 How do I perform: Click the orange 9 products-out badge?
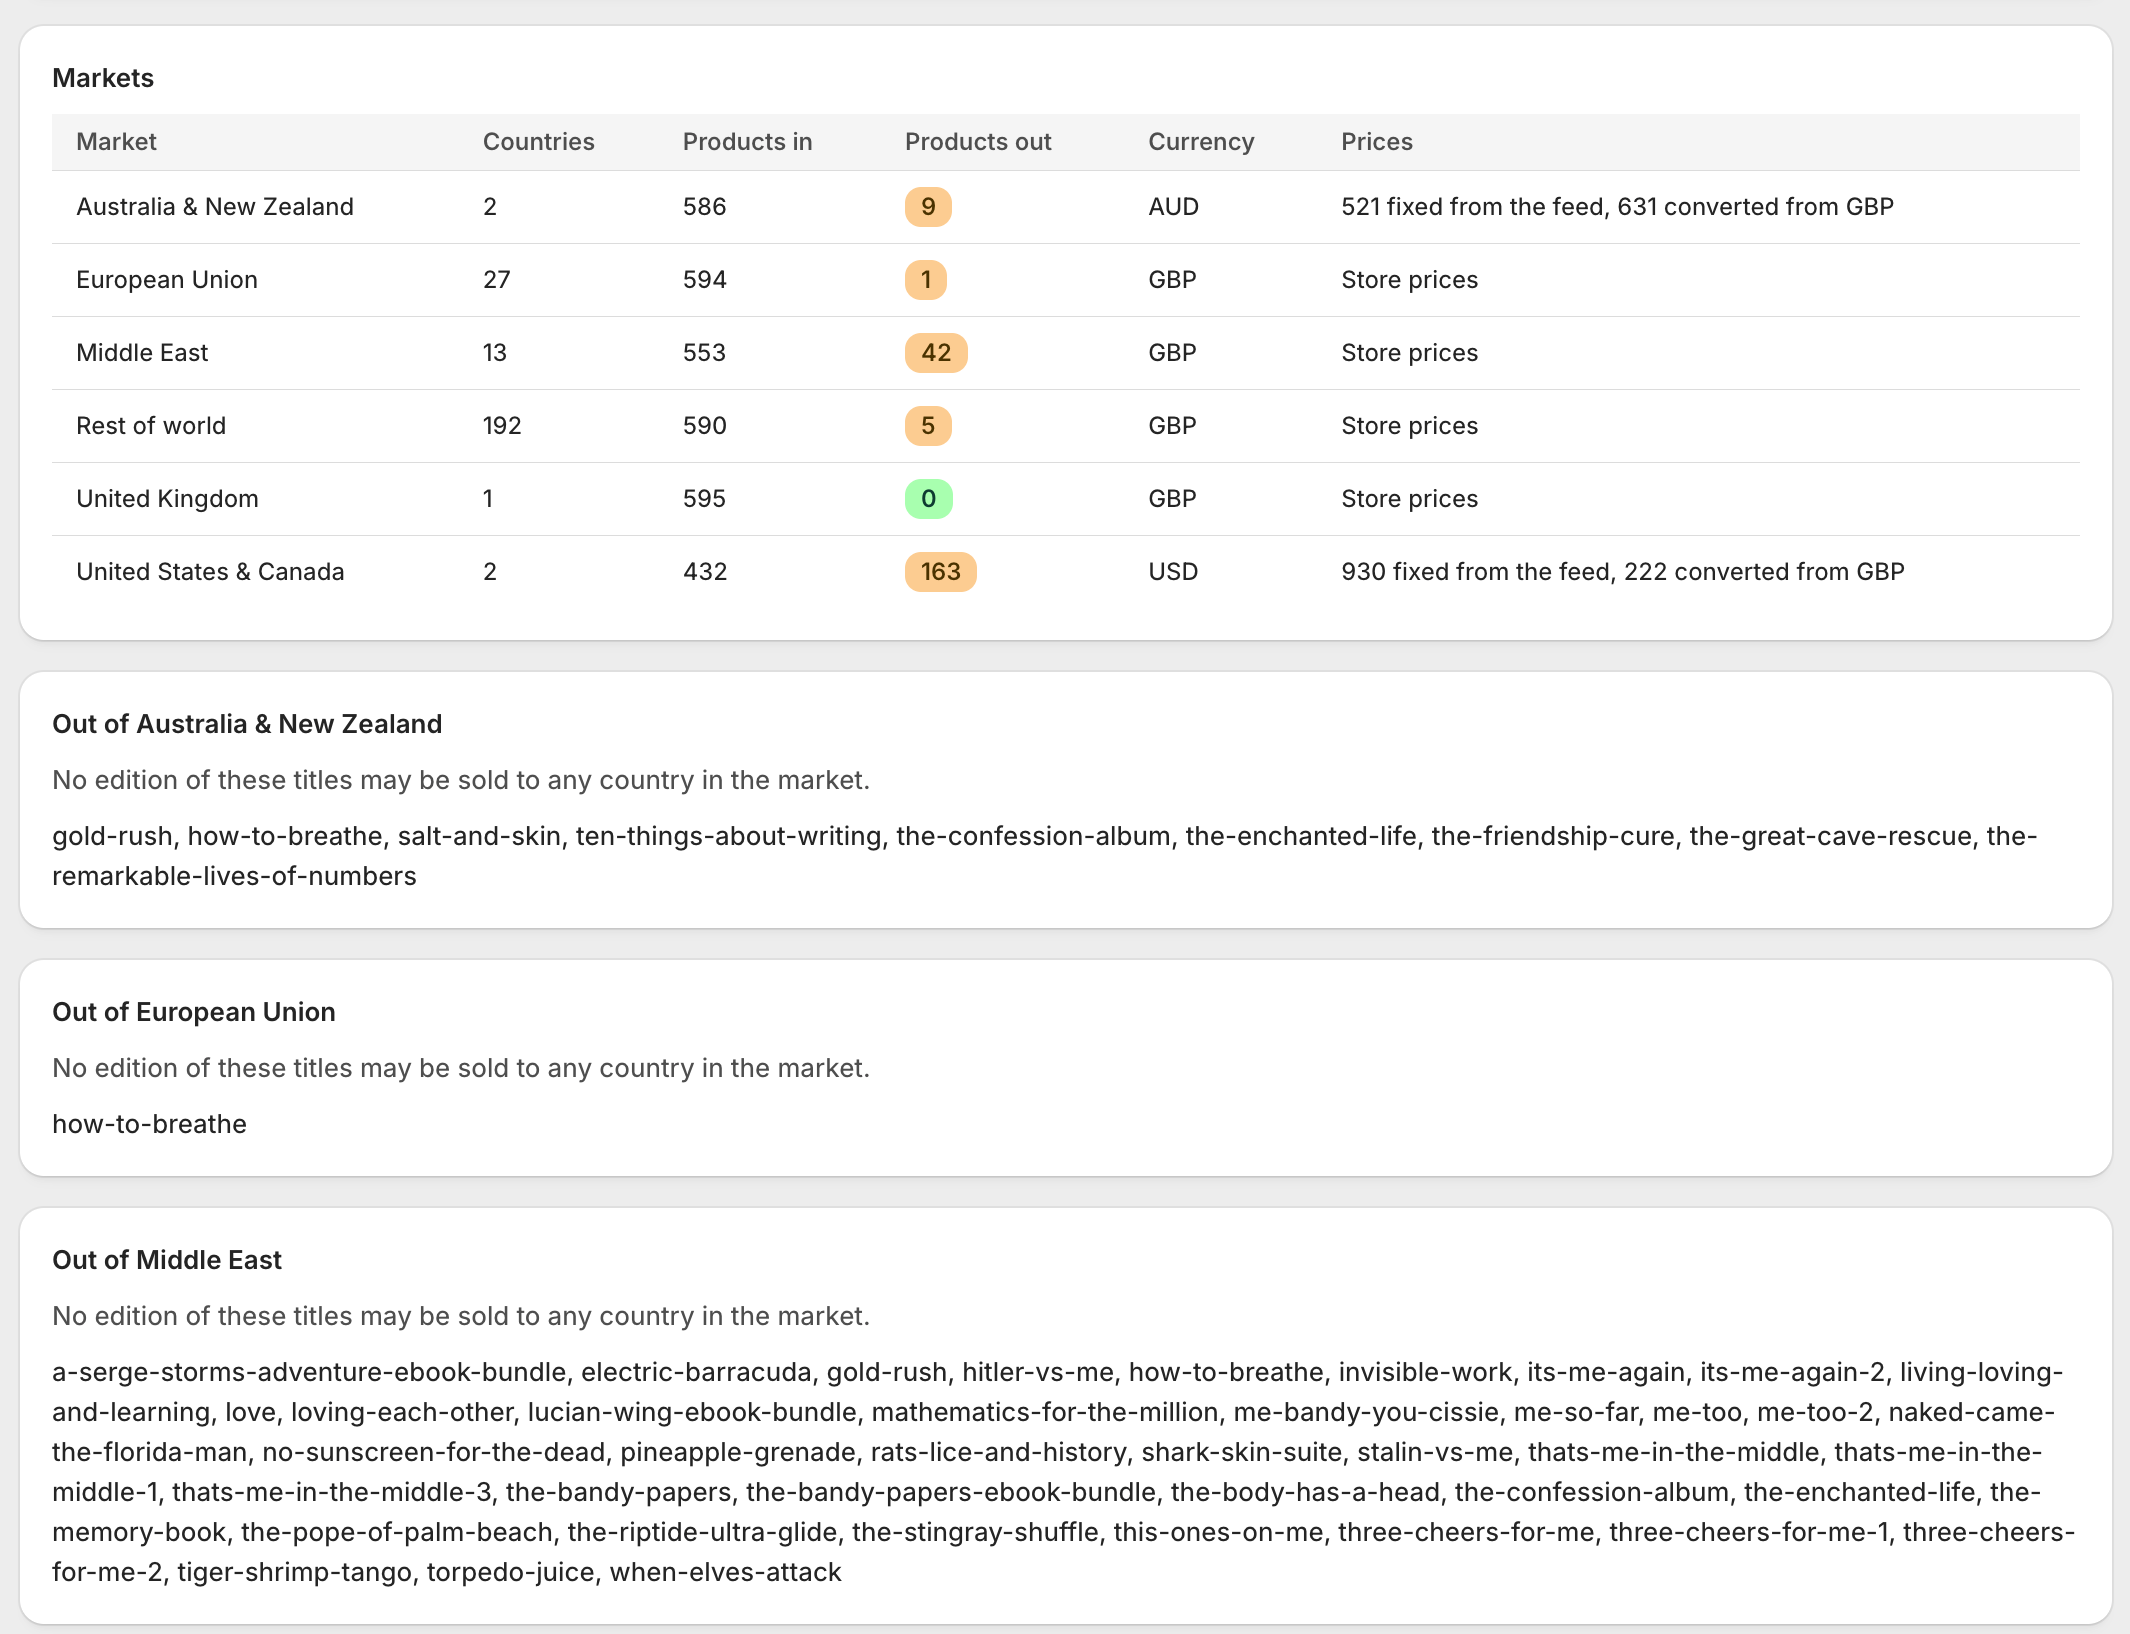tap(928, 207)
